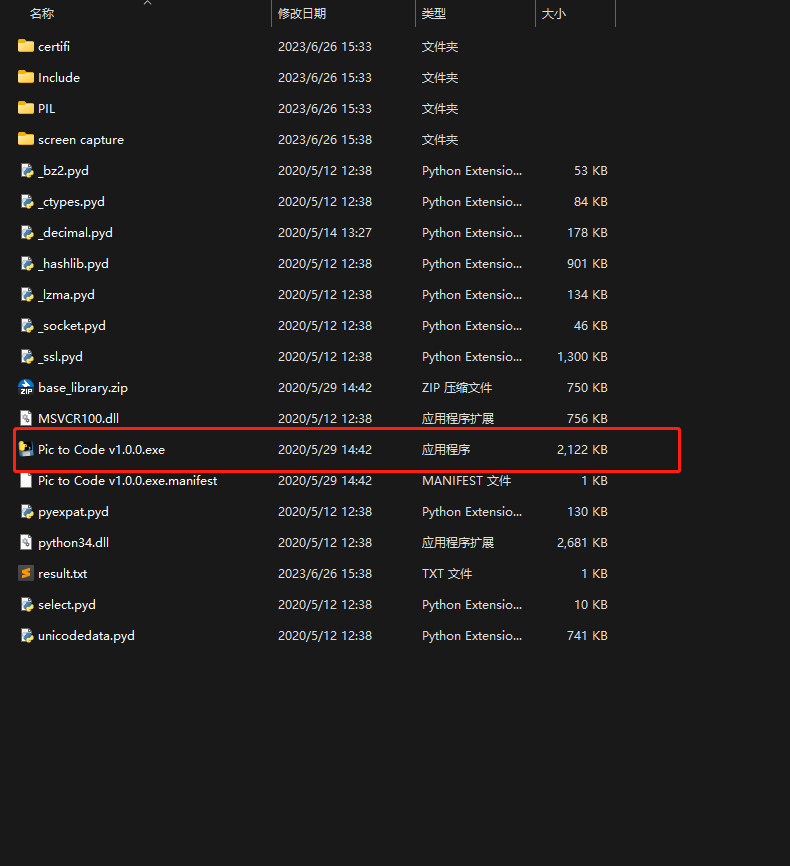Viewport: 790px width, 866px height.
Task: Click the 46 KB size value
Action: 591,325
